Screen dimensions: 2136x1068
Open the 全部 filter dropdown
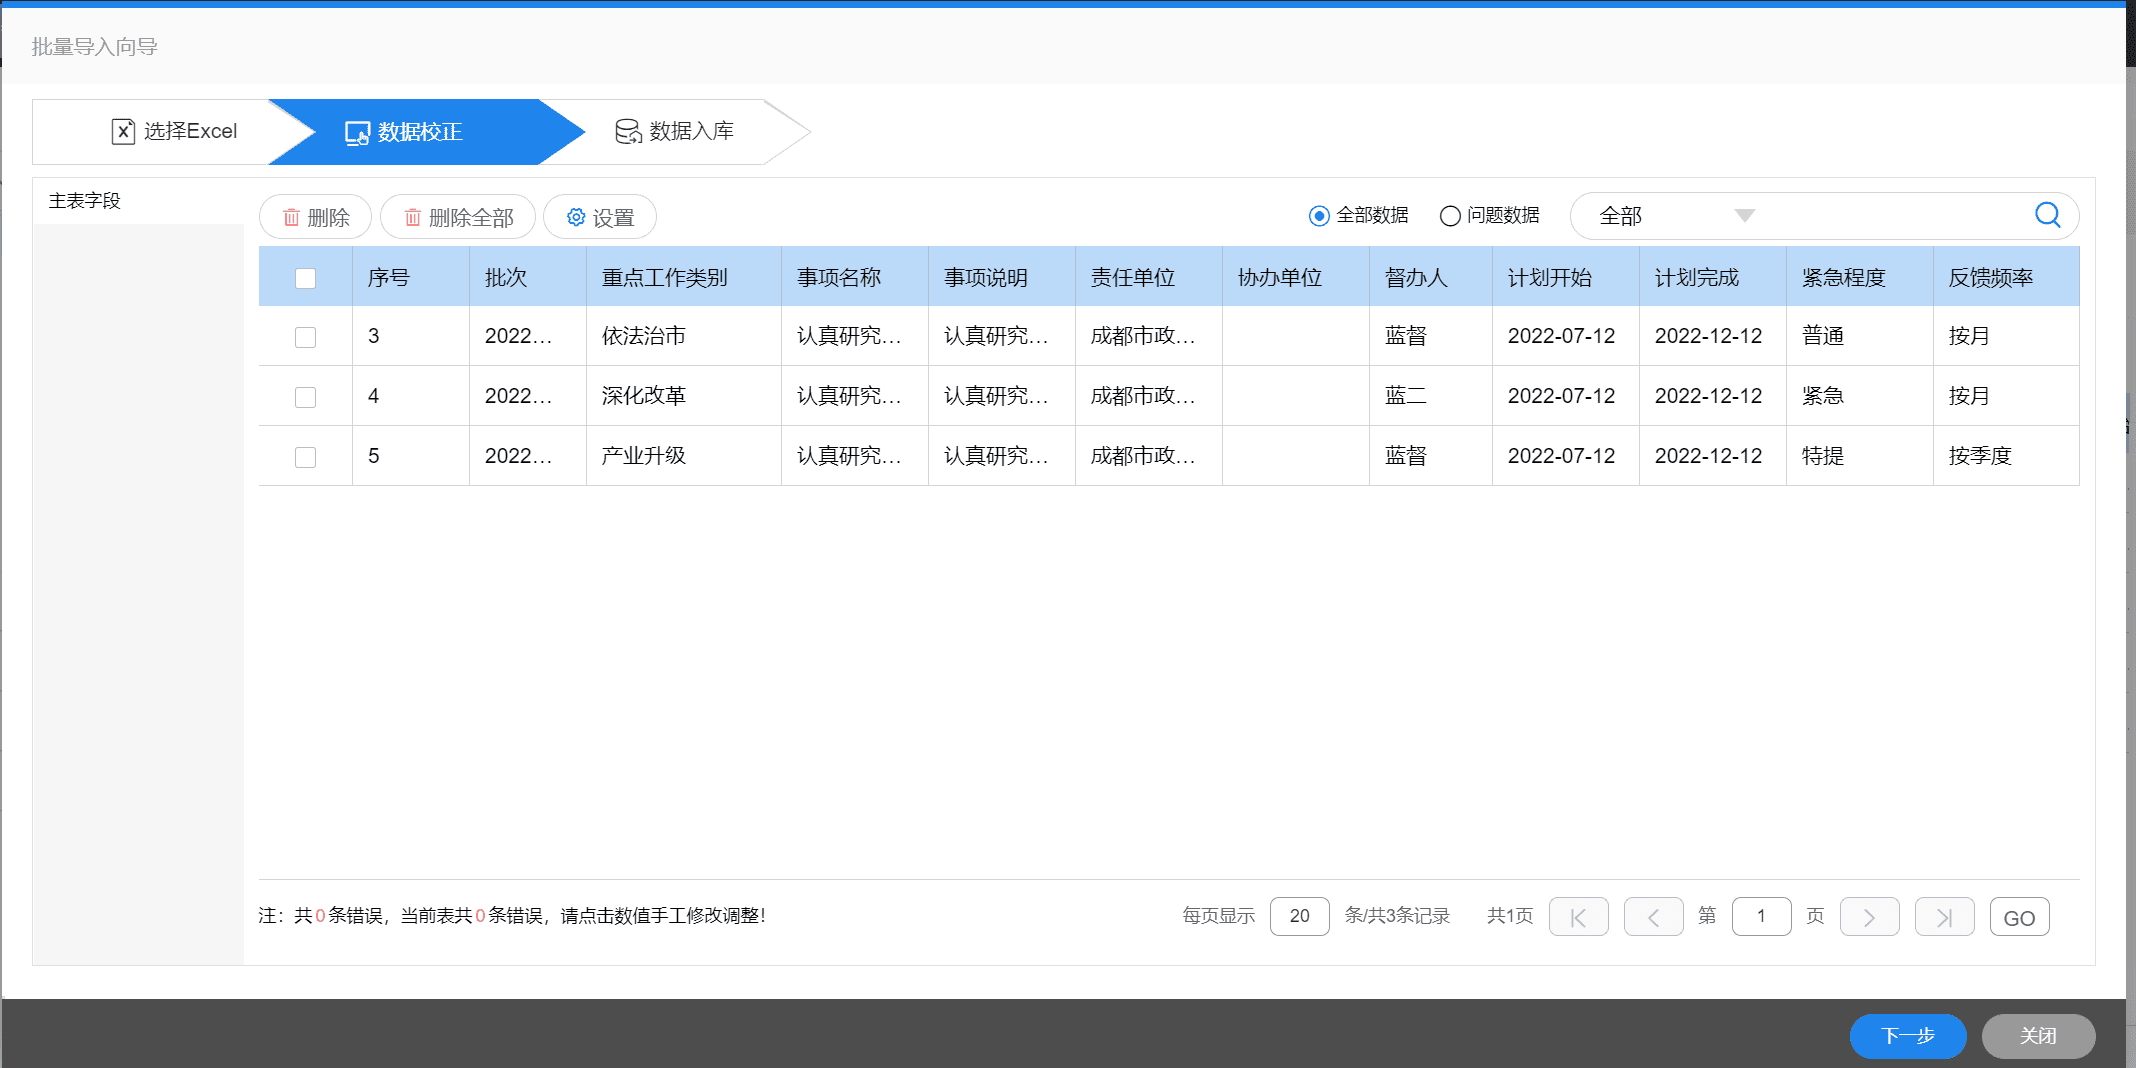coord(1678,216)
